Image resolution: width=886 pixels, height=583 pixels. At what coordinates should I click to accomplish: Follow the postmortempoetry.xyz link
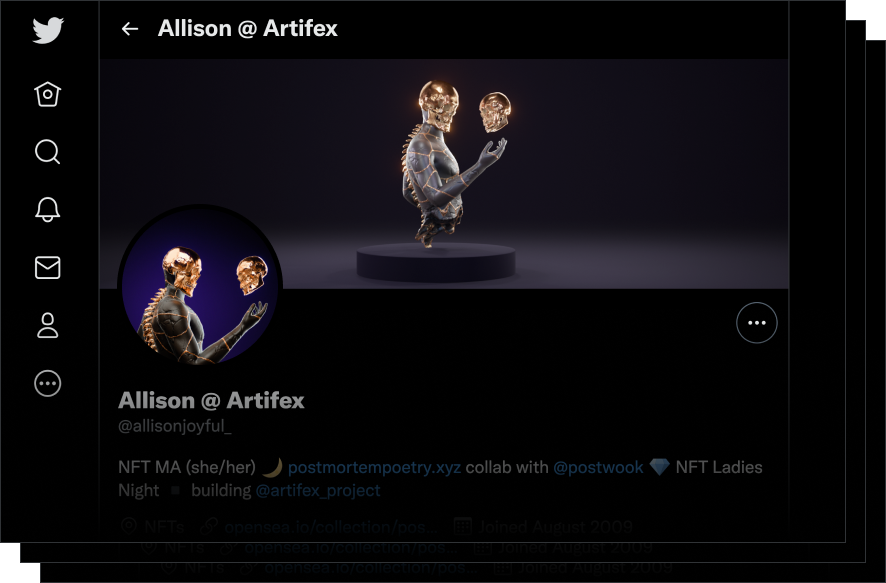point(374,467)
